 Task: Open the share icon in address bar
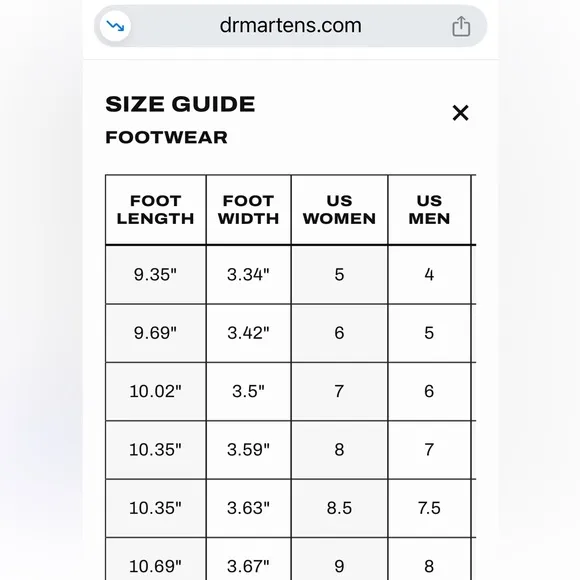coord(461,26)
